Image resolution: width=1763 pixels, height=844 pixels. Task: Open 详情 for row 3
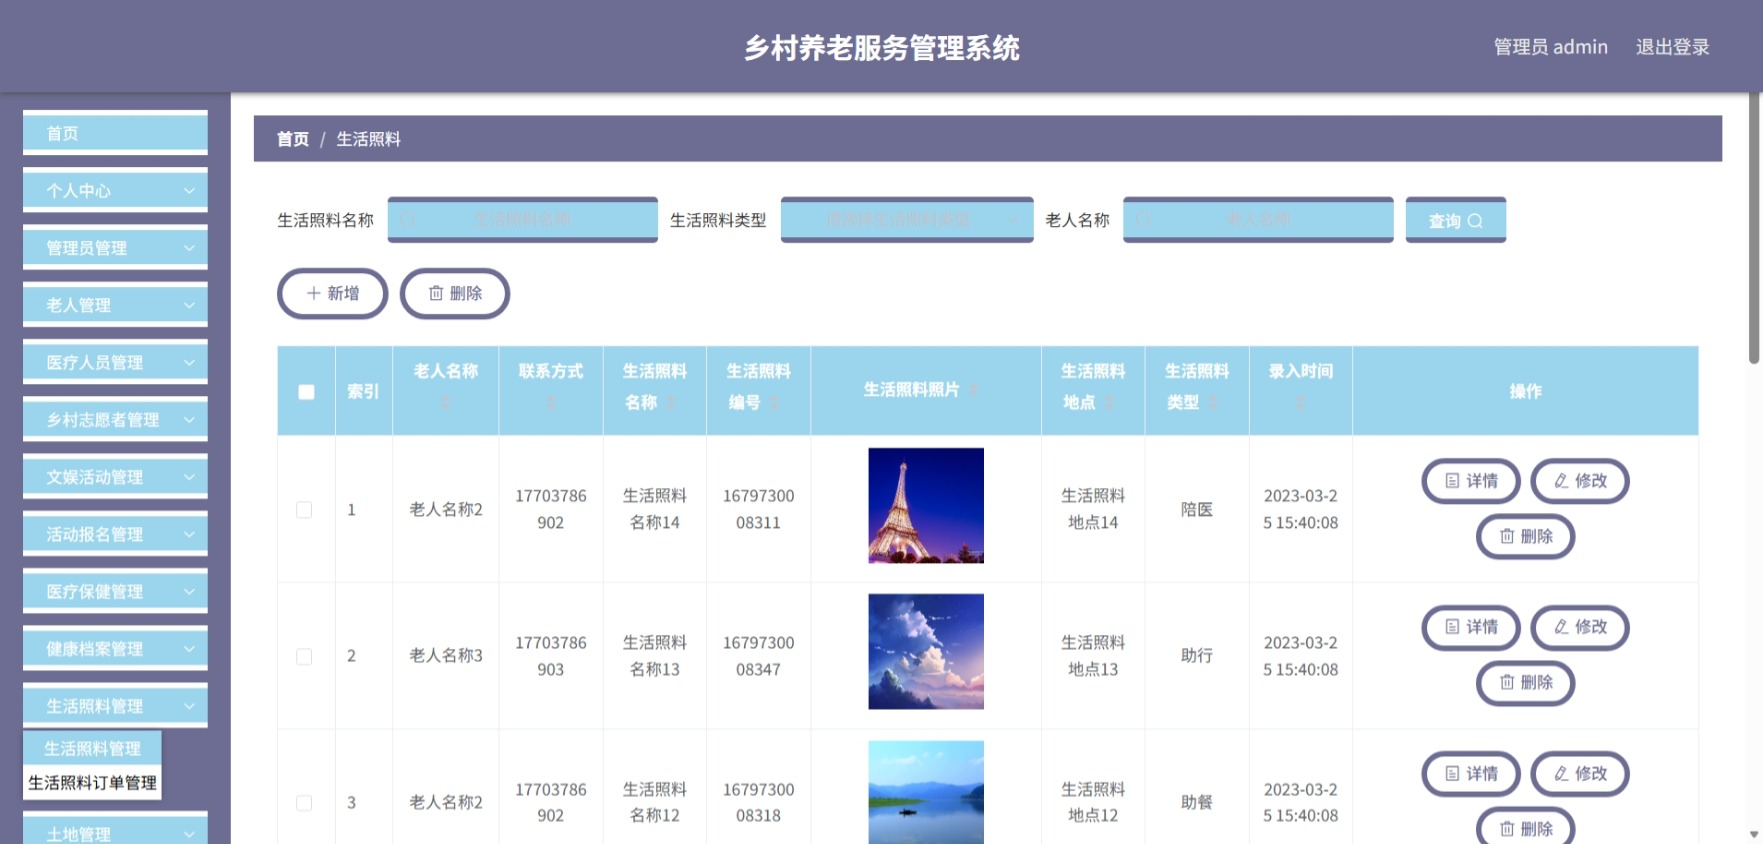1471,774
